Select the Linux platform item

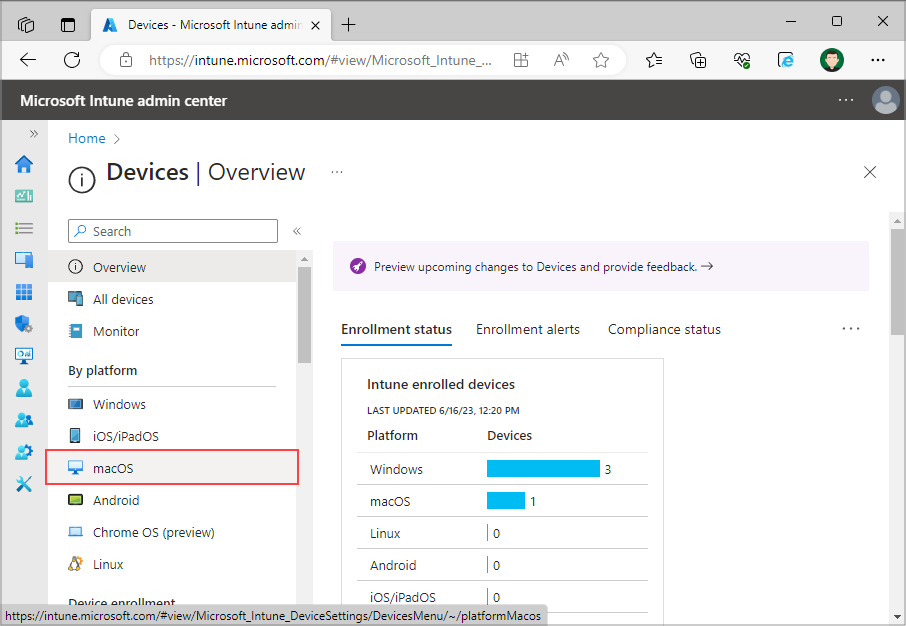[172, 564]
